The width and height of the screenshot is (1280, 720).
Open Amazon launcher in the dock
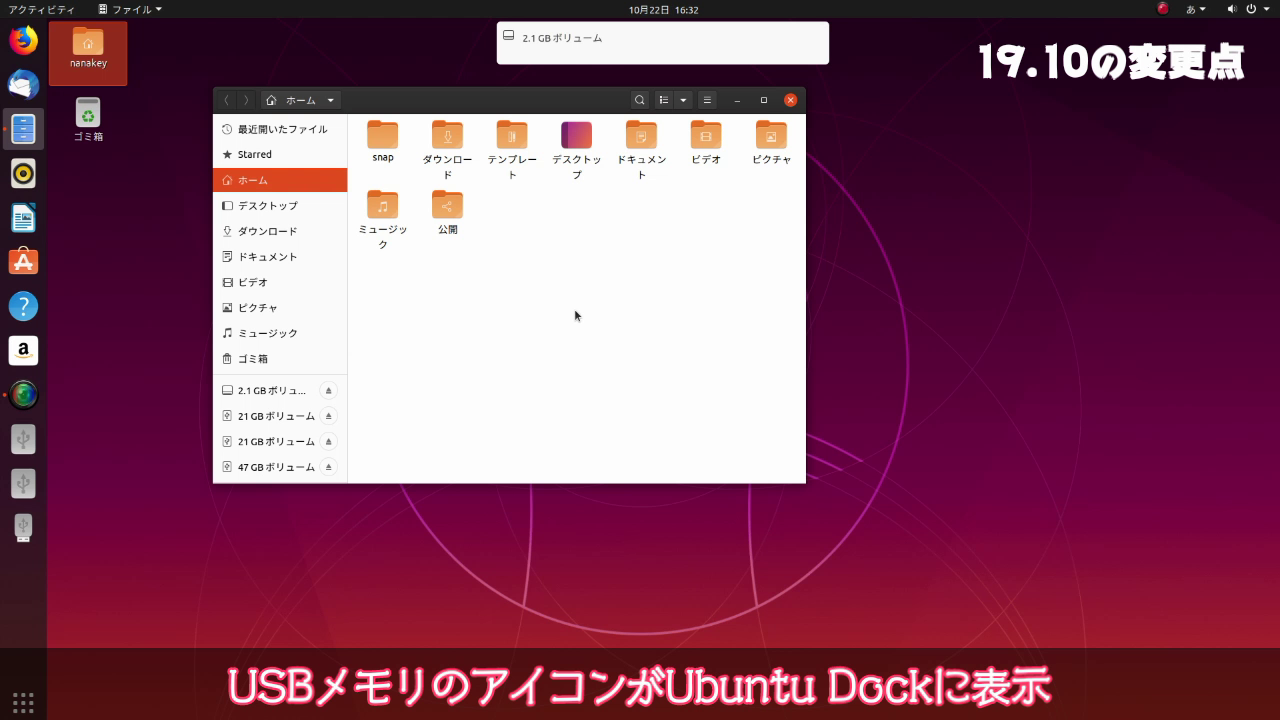tap(23, 350)
